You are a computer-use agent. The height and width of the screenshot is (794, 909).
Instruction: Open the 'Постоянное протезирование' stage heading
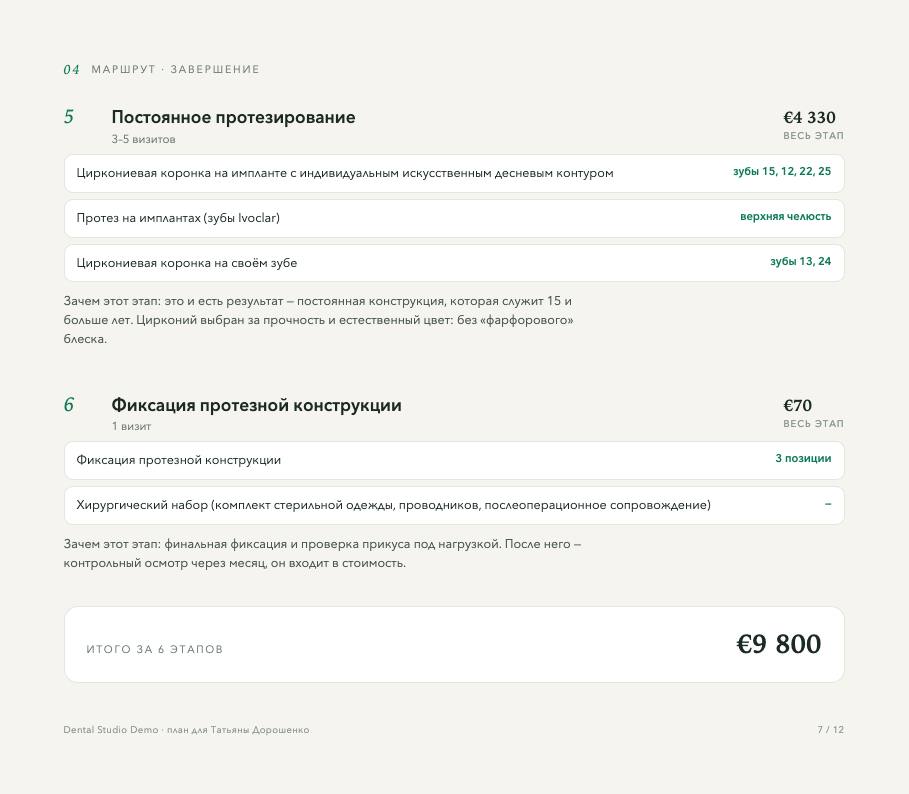233,117
